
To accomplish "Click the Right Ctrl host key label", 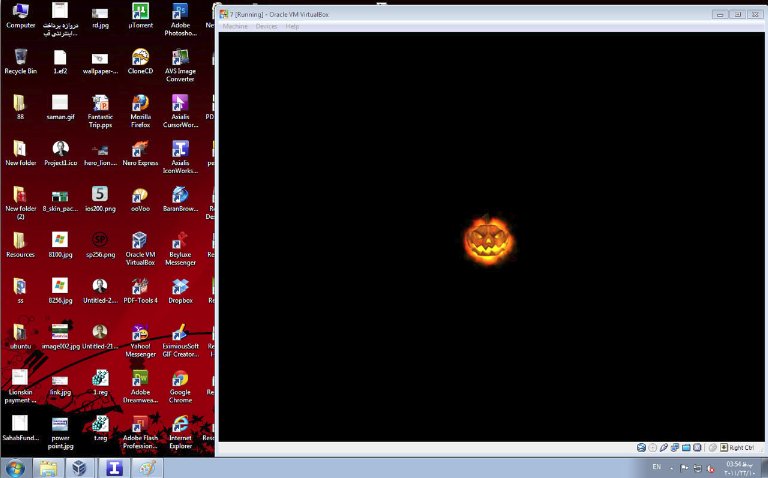I will (x=742, y=448).
